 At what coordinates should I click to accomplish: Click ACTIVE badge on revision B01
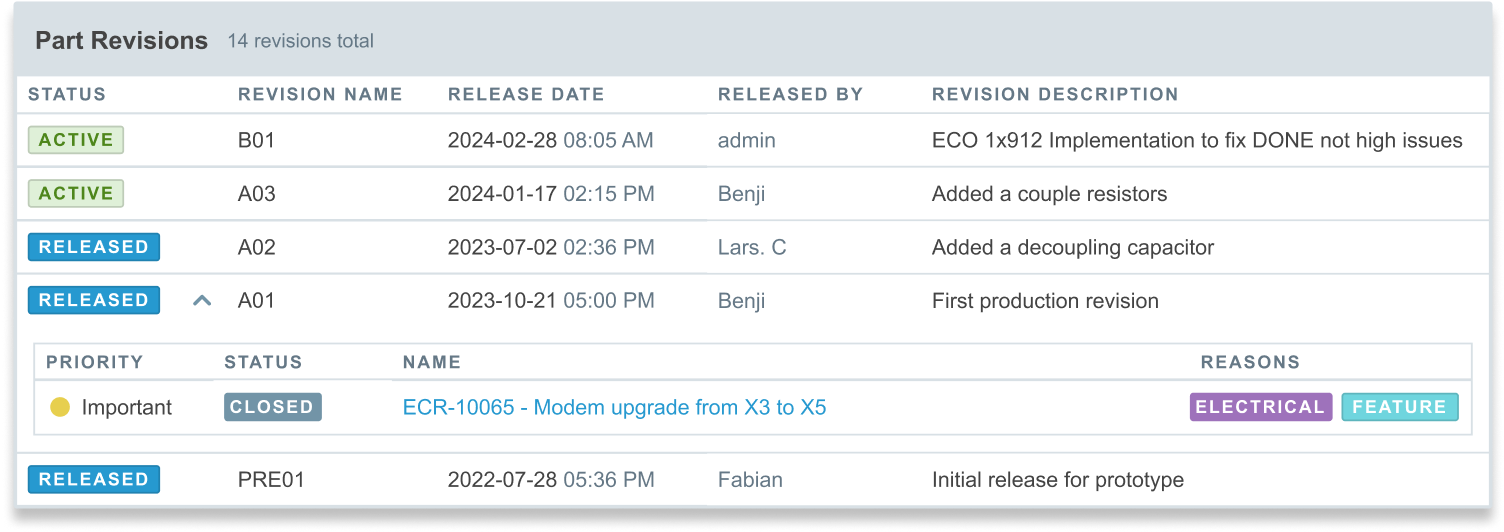pyautogui.click(x=76, y=140)
